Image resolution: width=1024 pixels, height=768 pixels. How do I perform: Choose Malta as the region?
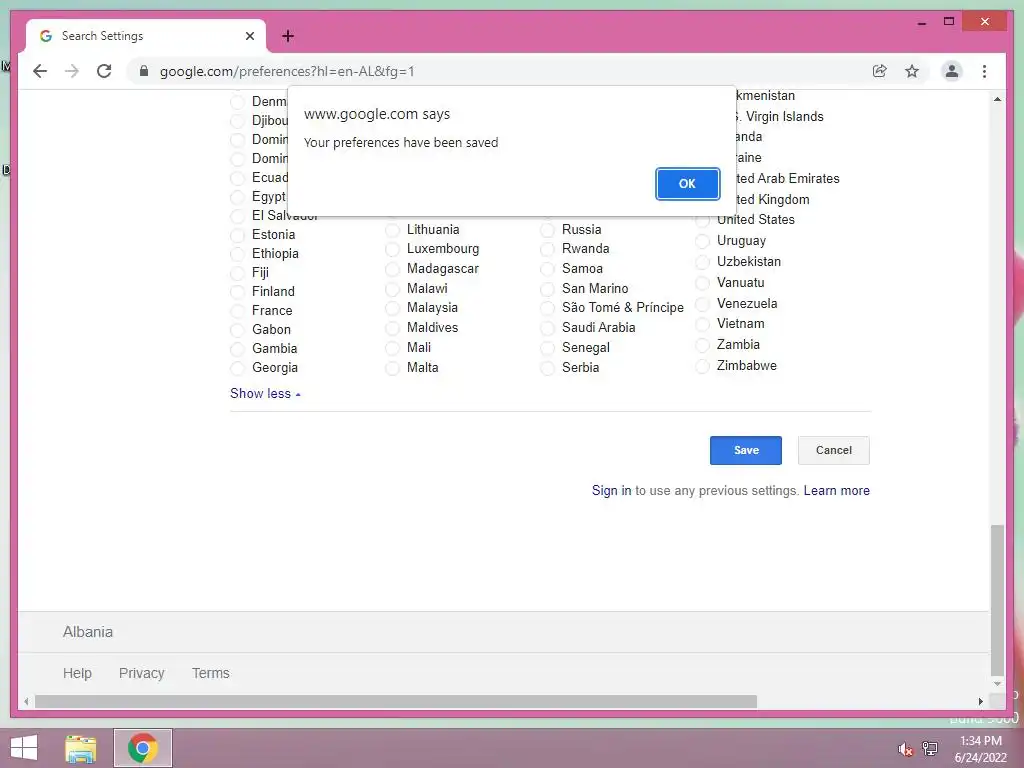click(392, 368)
